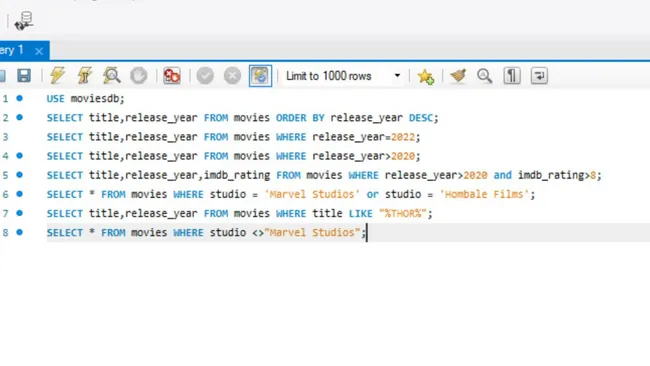
Task: Stop the running query hand icon
Action: [138, 76]
